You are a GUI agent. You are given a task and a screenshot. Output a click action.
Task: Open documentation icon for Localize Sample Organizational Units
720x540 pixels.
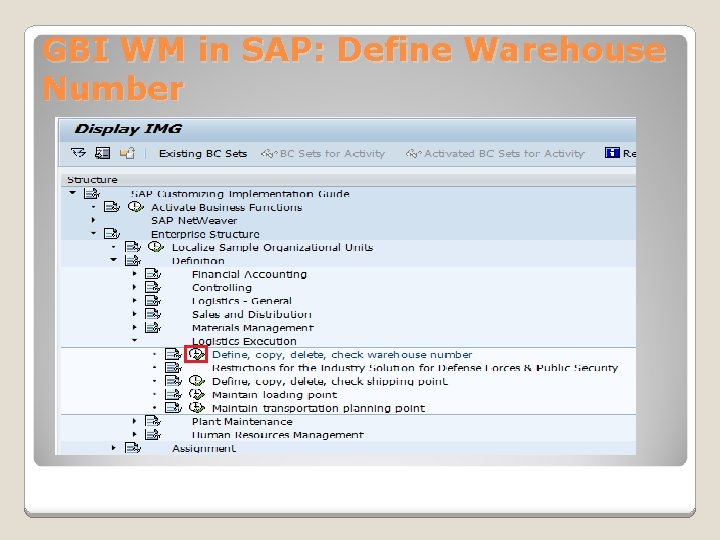point(133,247)
